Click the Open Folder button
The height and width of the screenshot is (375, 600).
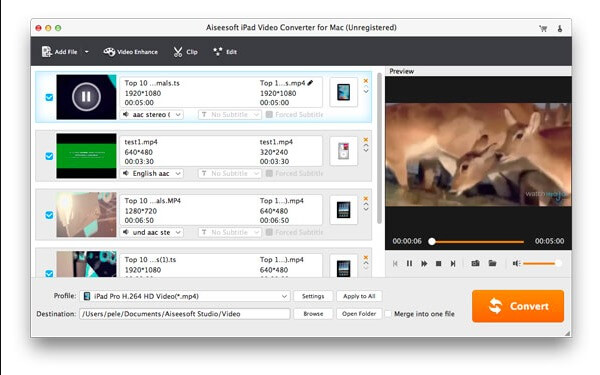(x=359, y=314)
